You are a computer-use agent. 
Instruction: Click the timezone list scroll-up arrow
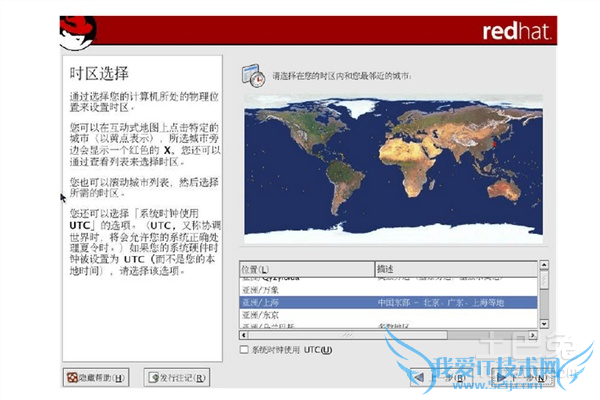[x=544, y=265]
